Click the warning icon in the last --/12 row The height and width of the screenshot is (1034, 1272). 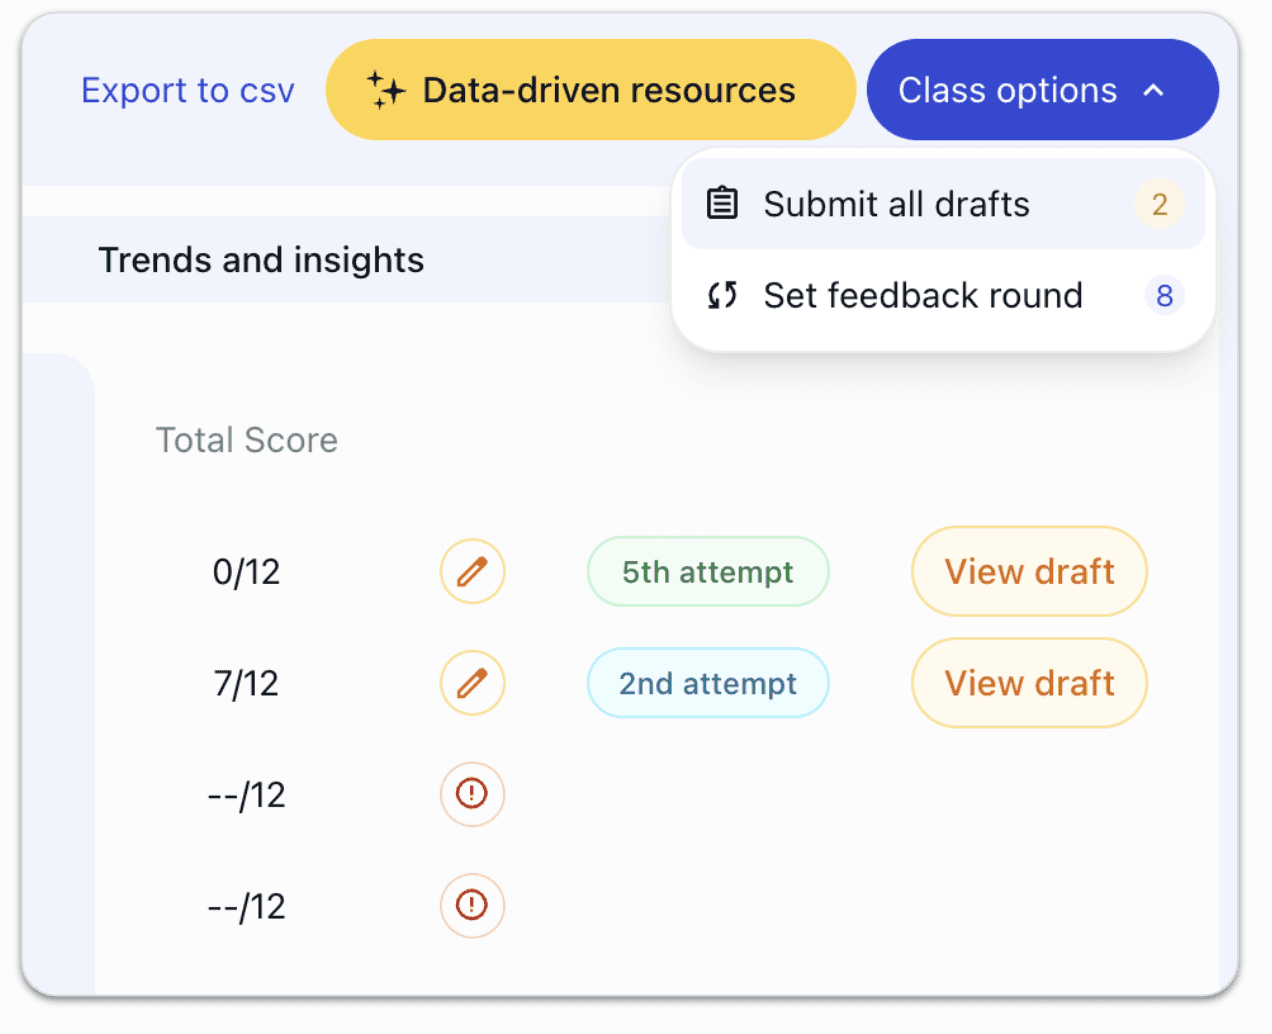click(472, 906)
